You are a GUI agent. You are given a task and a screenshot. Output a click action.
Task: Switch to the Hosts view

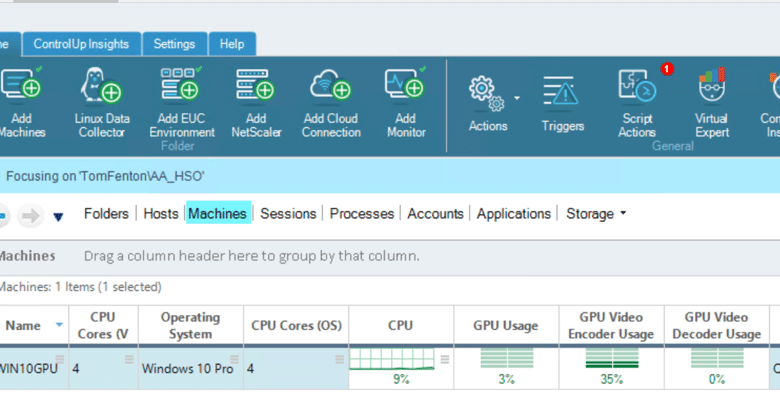(161, 213)
